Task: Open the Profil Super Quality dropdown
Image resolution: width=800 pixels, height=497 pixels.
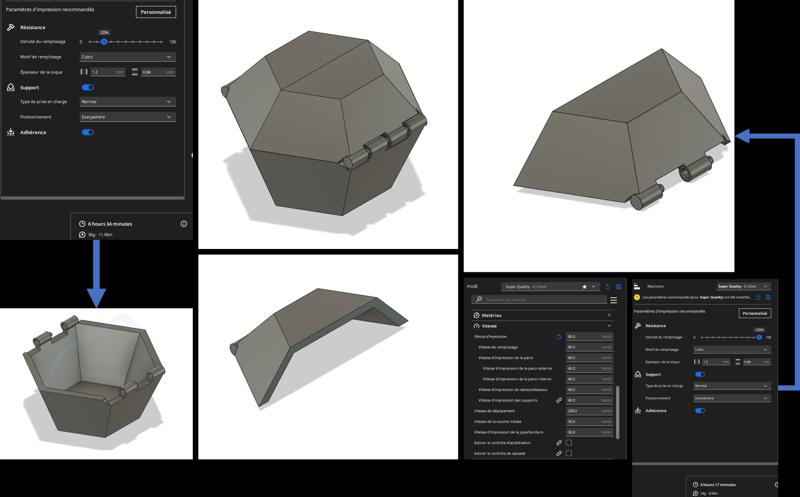Action: point(550,287)
